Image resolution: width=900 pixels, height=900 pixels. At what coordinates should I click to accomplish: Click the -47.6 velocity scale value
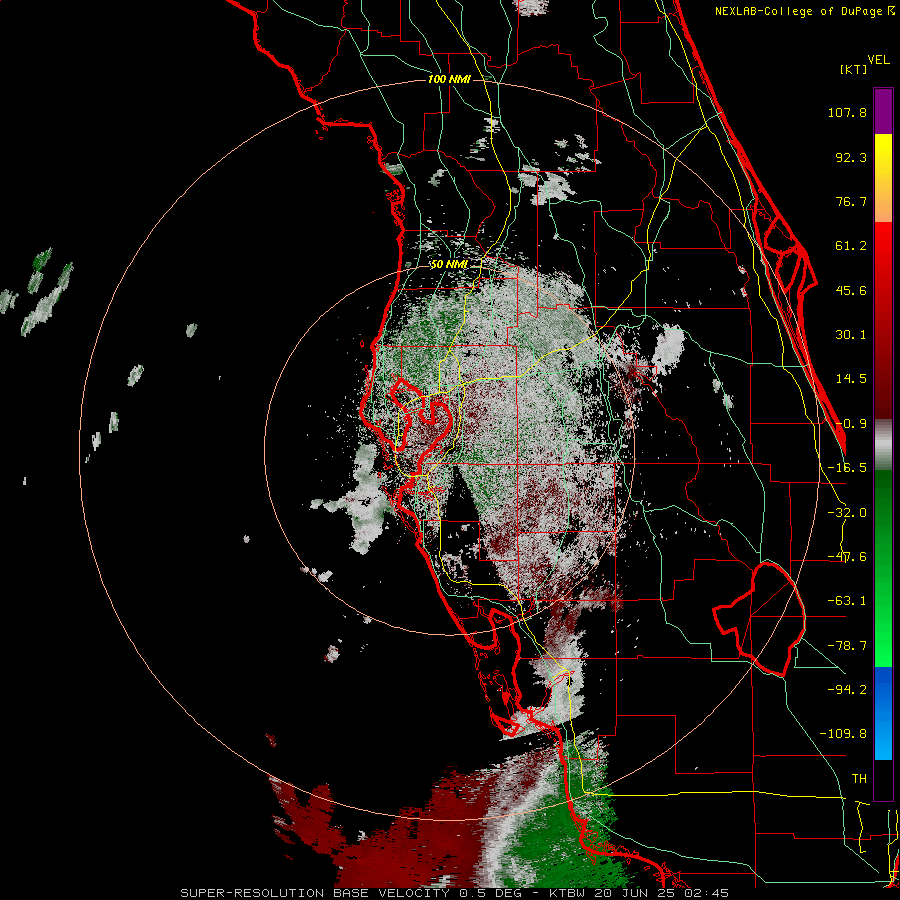[847, 557]
